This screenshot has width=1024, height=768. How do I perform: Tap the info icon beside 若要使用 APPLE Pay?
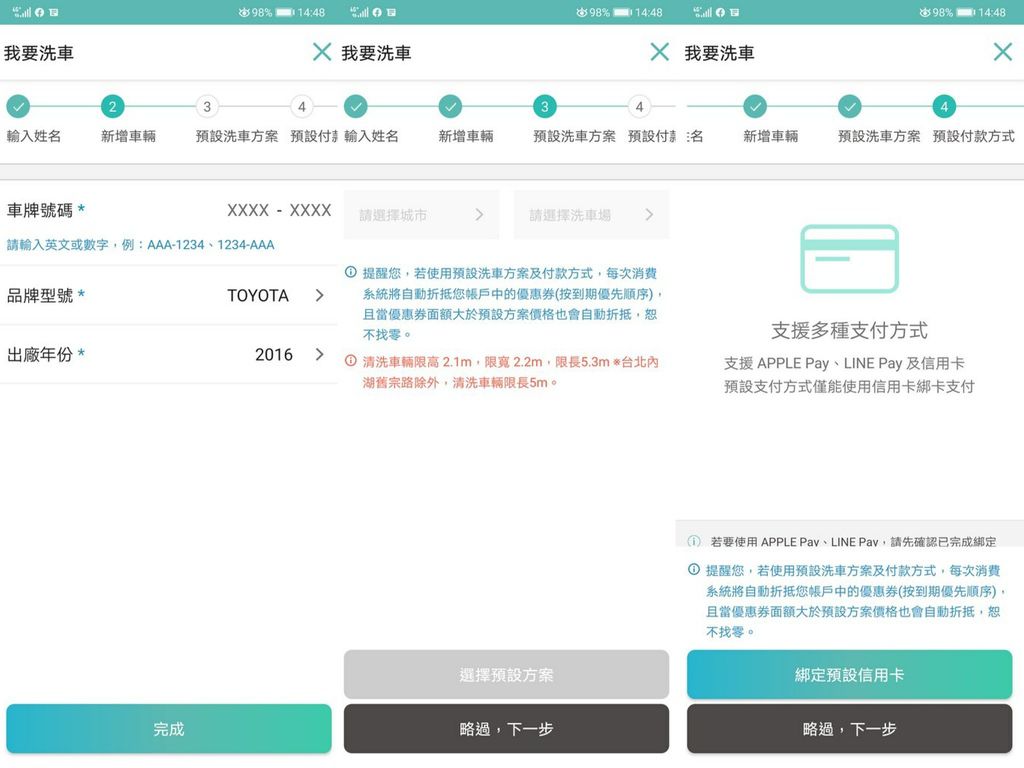click(x=694, y=541)
